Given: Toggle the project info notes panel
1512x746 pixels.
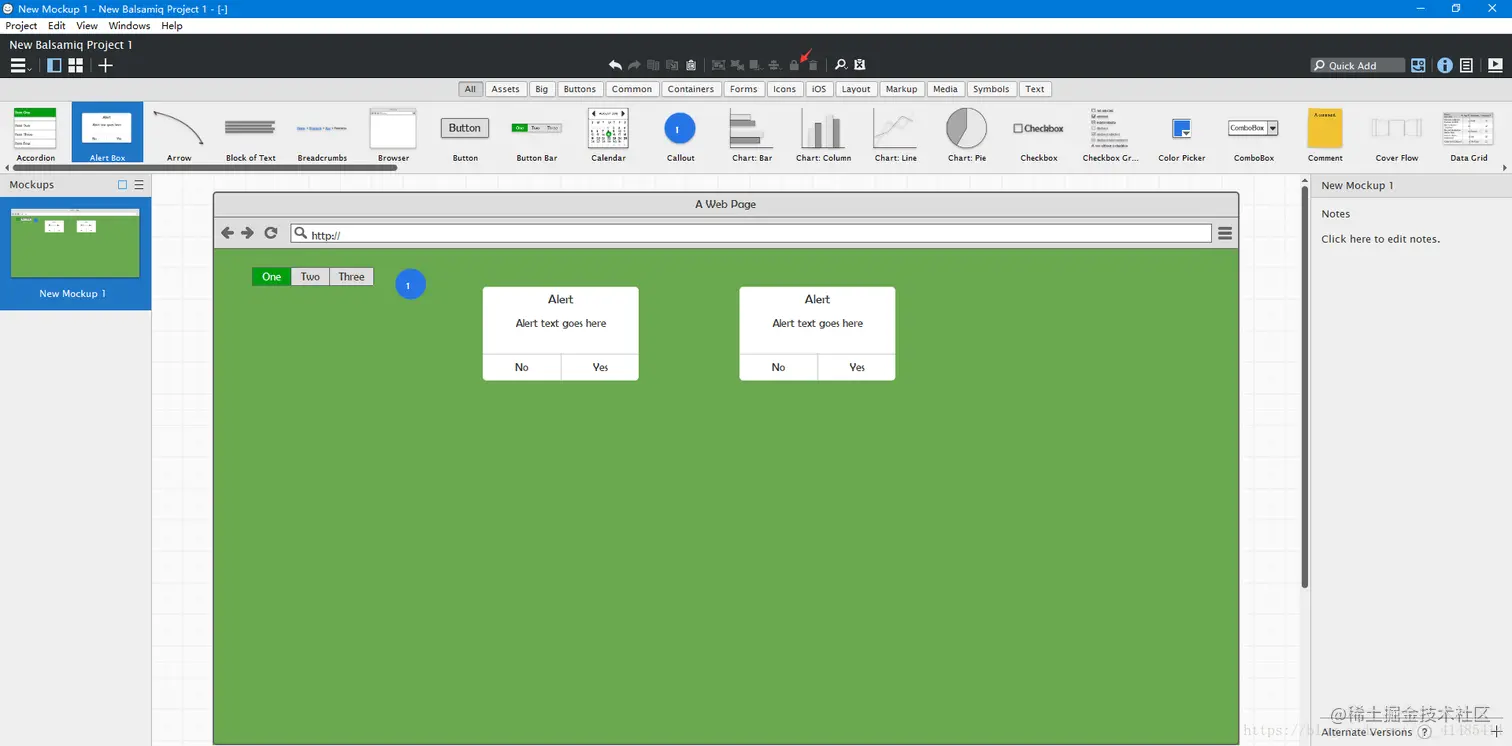Looking at the screenshot, I should coord(1466,65).
